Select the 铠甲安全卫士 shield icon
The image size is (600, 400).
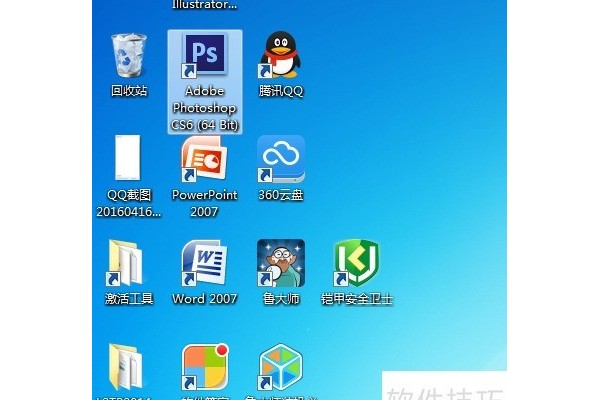(x=357, y=263)
